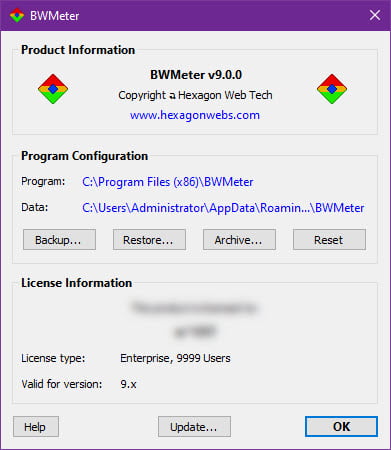Click the BWMeter title bar text

pyautogui.click(x=55, y=16)
